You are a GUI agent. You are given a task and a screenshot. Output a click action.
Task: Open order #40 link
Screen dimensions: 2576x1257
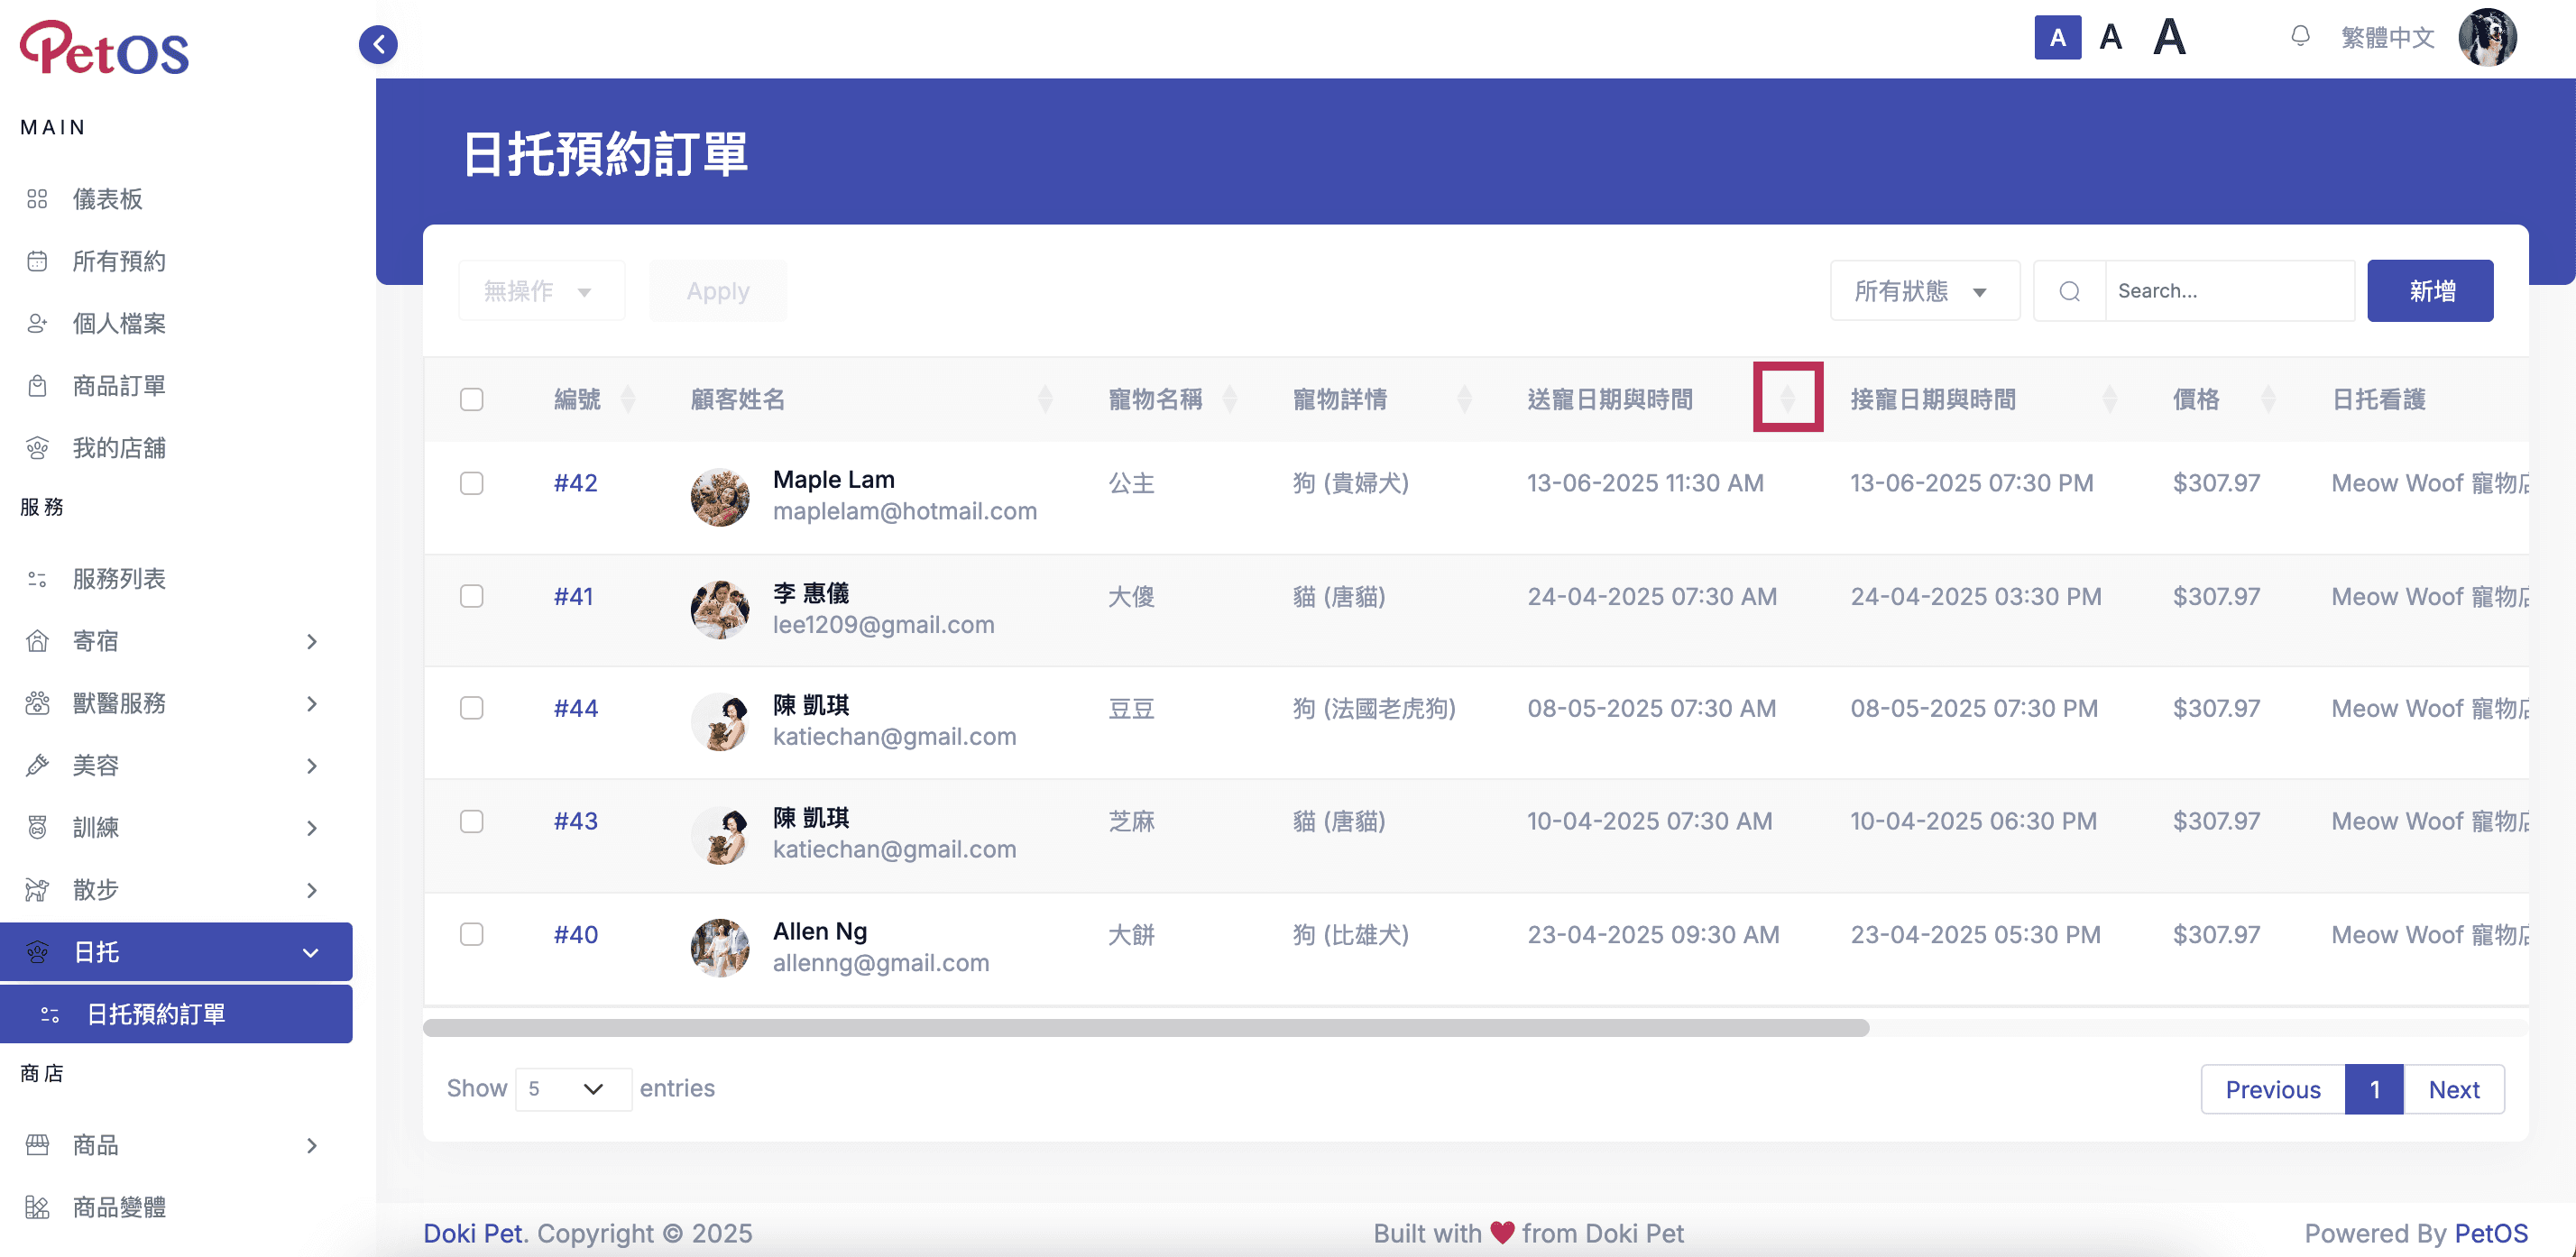(576, 934)
